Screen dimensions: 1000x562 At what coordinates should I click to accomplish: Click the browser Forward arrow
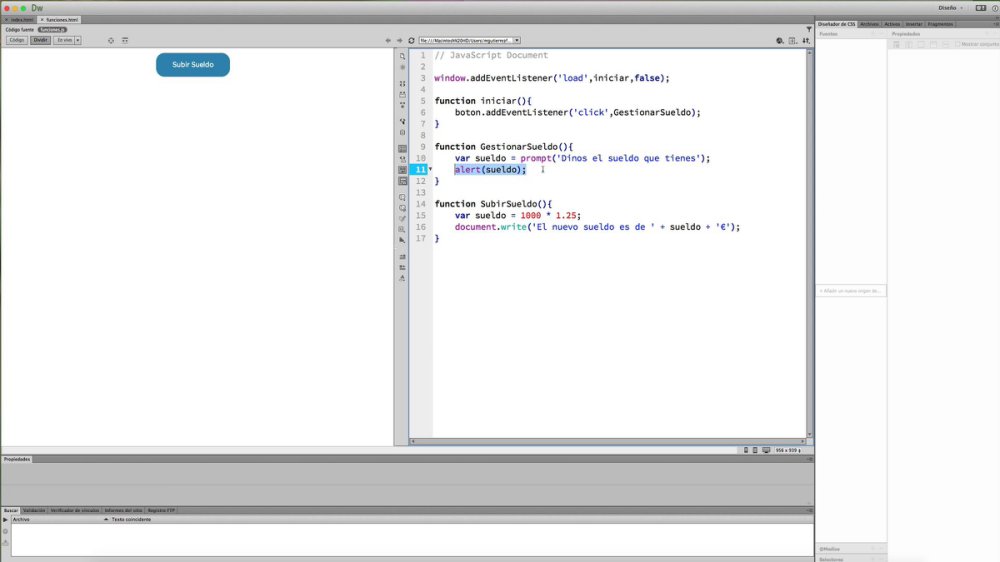[400, 40]
